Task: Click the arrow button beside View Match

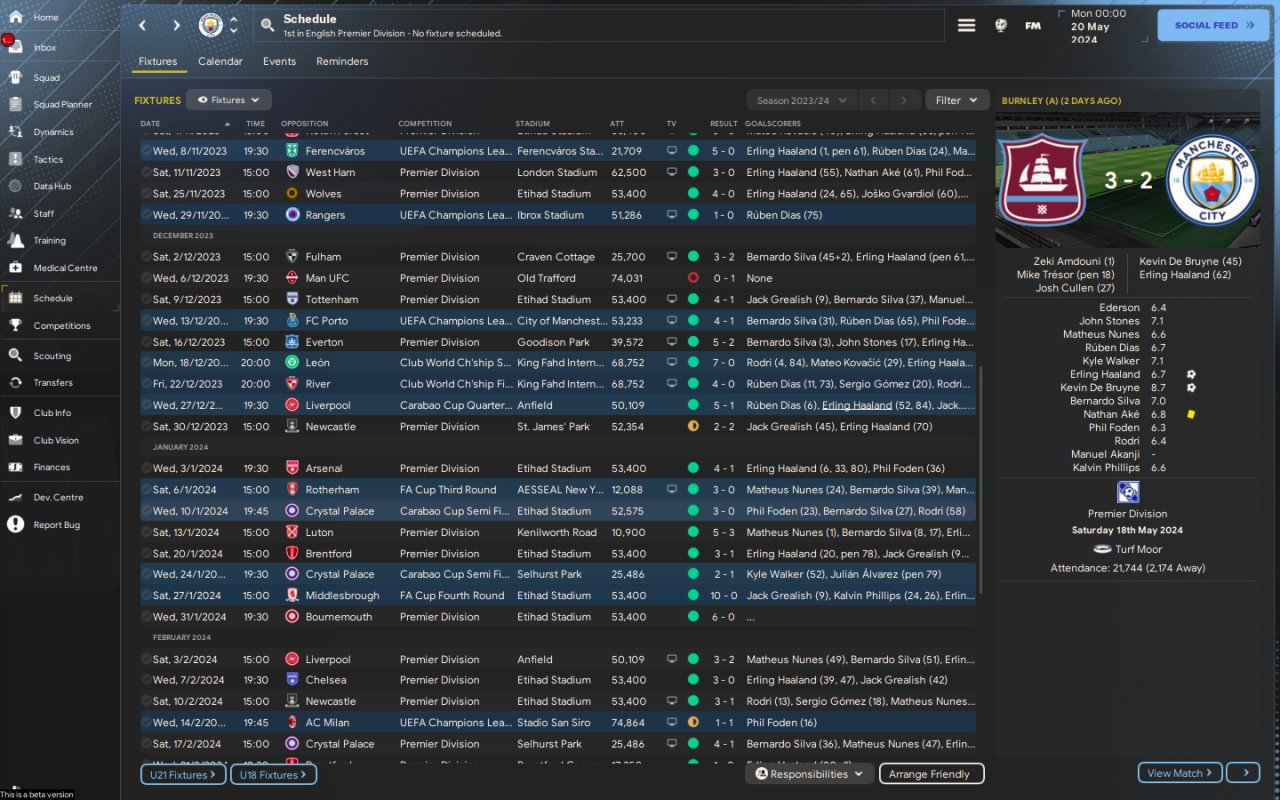Action: [1244, 773]
